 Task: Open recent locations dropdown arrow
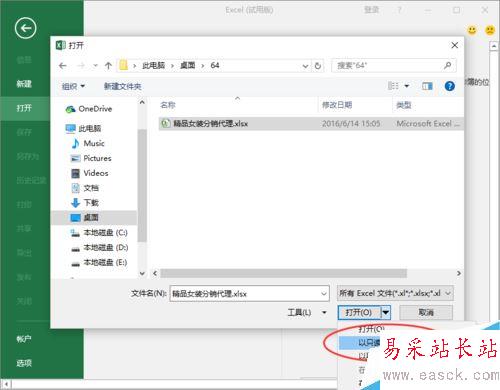tap(95, 66)
